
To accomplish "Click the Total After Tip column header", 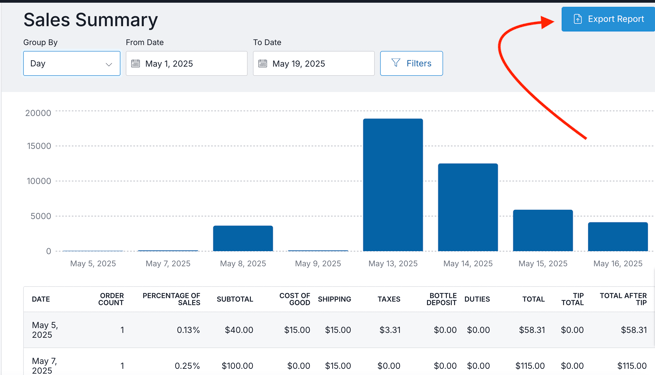I will [623, 299].
